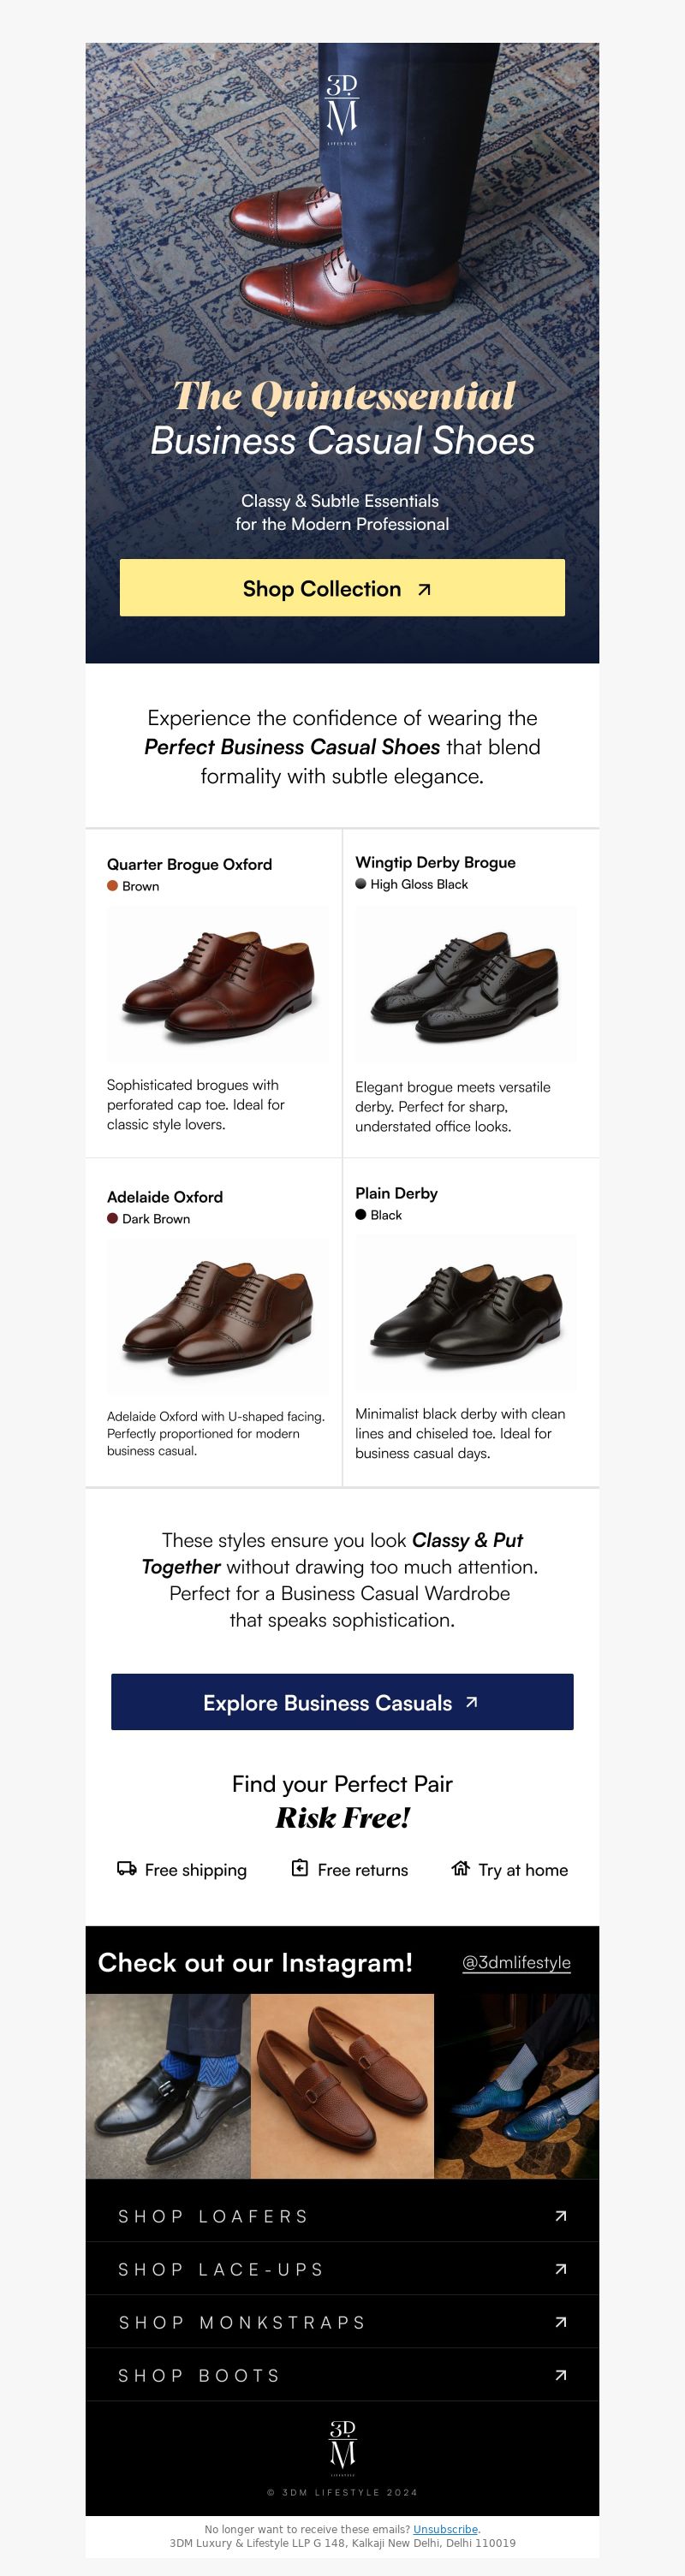Viewport: 685px width, 2576px height.
Task: Click the Unsubscribe link
Action: click(x=445, y=2529)
